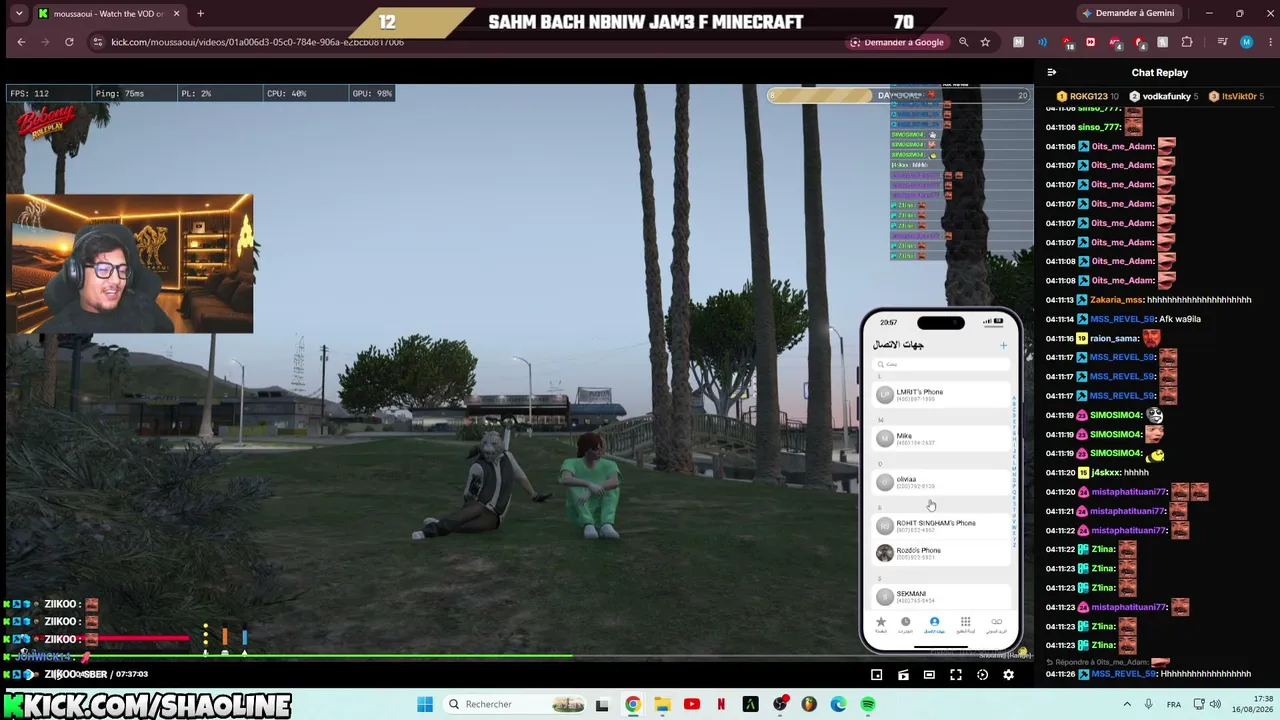Click the RGKG123 top gifter name
1280x720 pixels.
coord(1088,96)
